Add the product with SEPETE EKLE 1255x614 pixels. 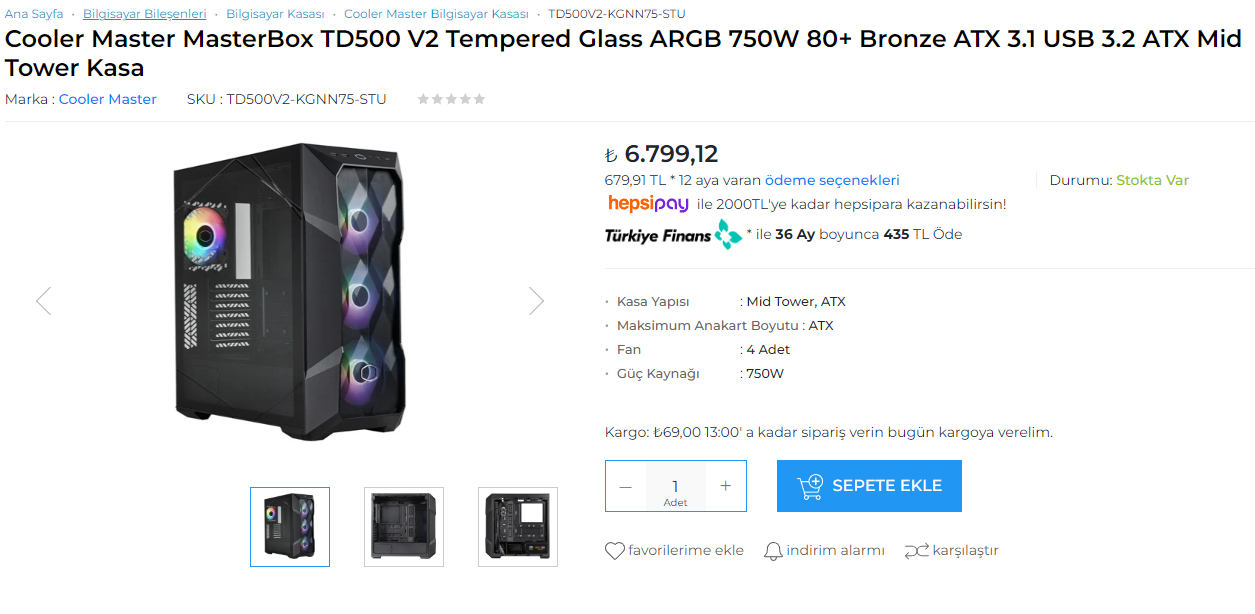pos(869,486)
